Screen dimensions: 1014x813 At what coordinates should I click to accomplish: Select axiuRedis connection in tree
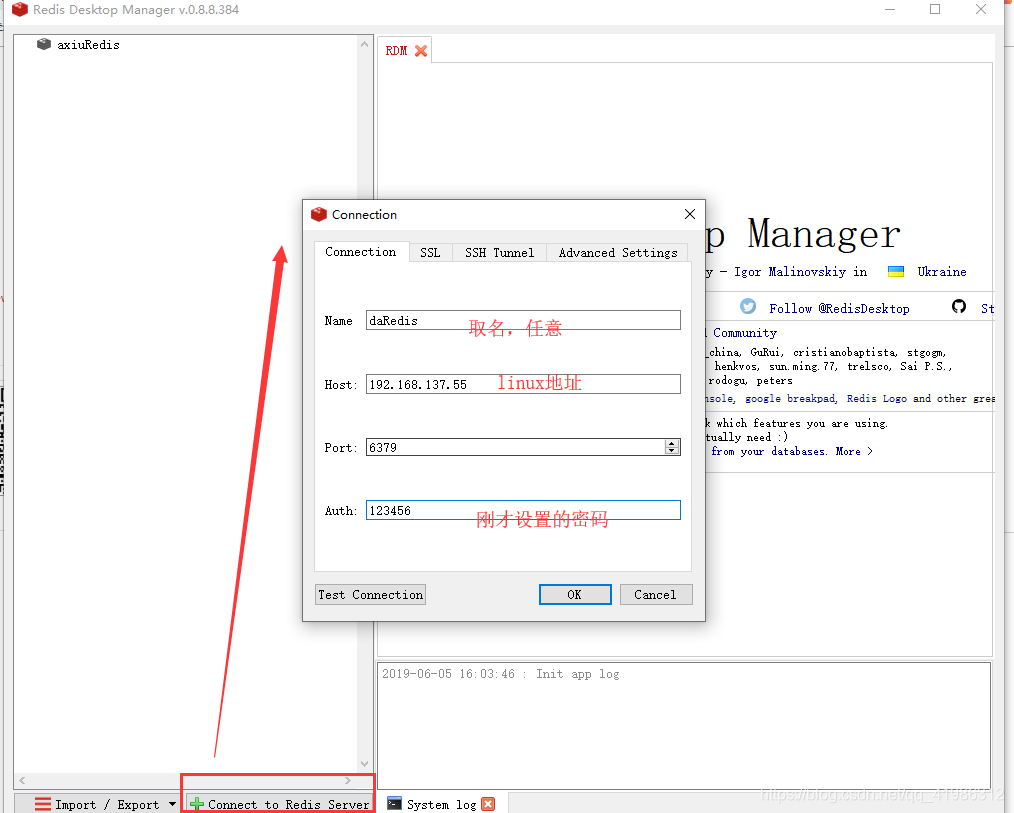click(88, 45)
